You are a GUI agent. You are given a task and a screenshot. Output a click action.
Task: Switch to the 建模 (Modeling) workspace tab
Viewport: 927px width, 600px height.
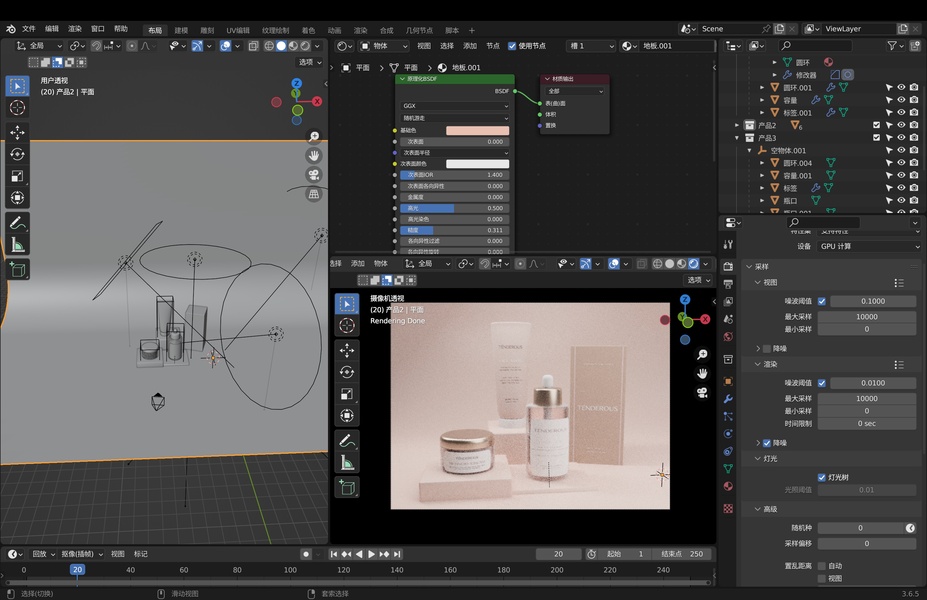tap(181, 30)
